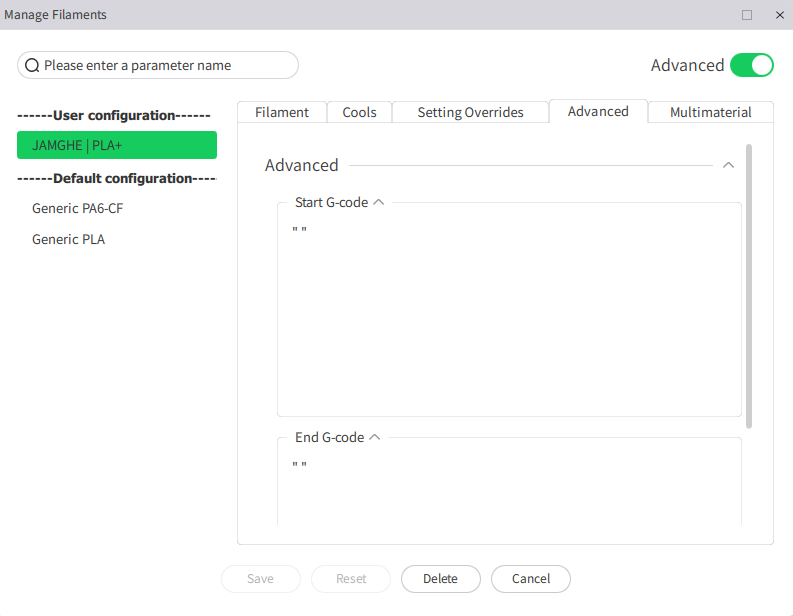Click the User configuration header text
This screenshot has height=616, width=793.
(114, 115)
